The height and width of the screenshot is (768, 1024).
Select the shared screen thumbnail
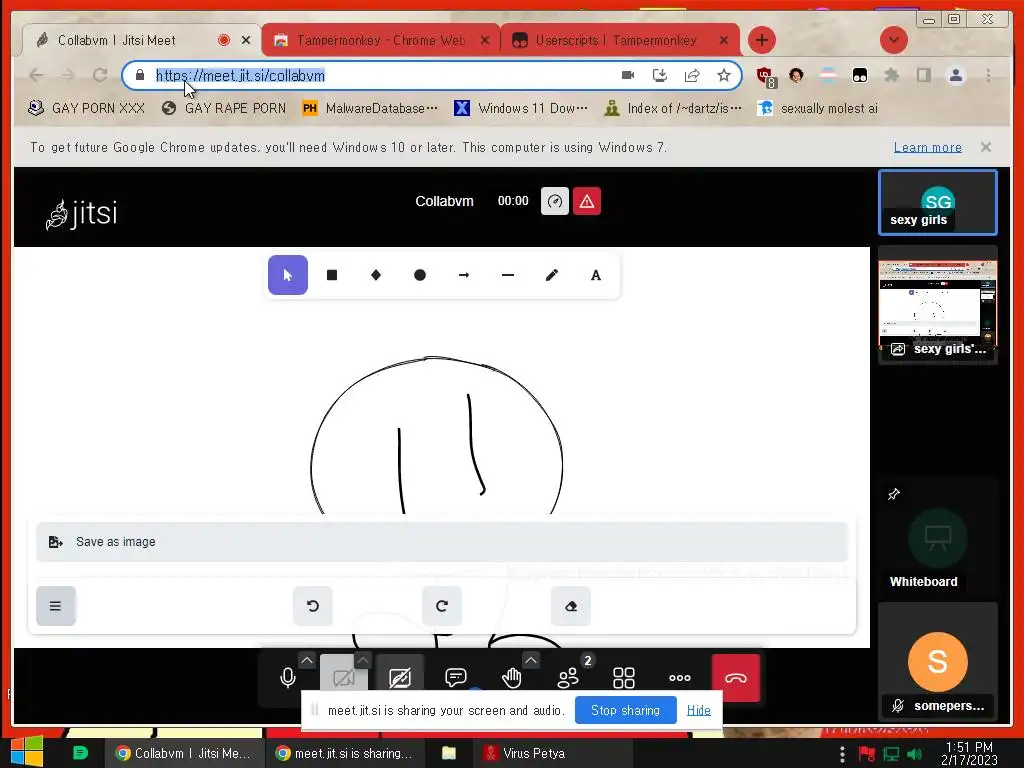coord(937,304)
